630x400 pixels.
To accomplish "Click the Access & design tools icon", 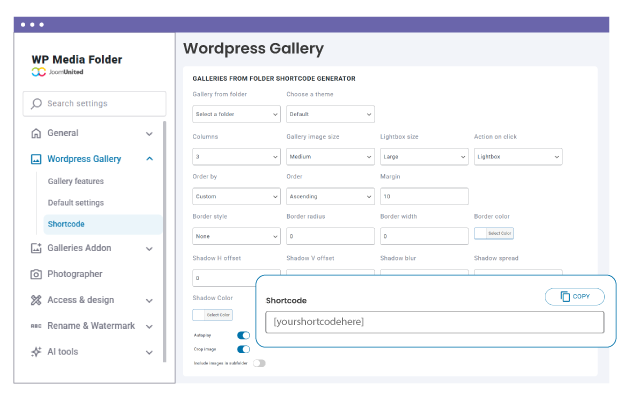I will [x=36, y=300].
